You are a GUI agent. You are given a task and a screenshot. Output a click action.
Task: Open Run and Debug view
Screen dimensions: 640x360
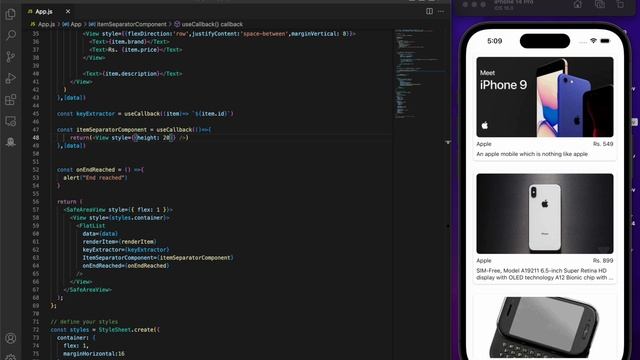coord(11,78)
